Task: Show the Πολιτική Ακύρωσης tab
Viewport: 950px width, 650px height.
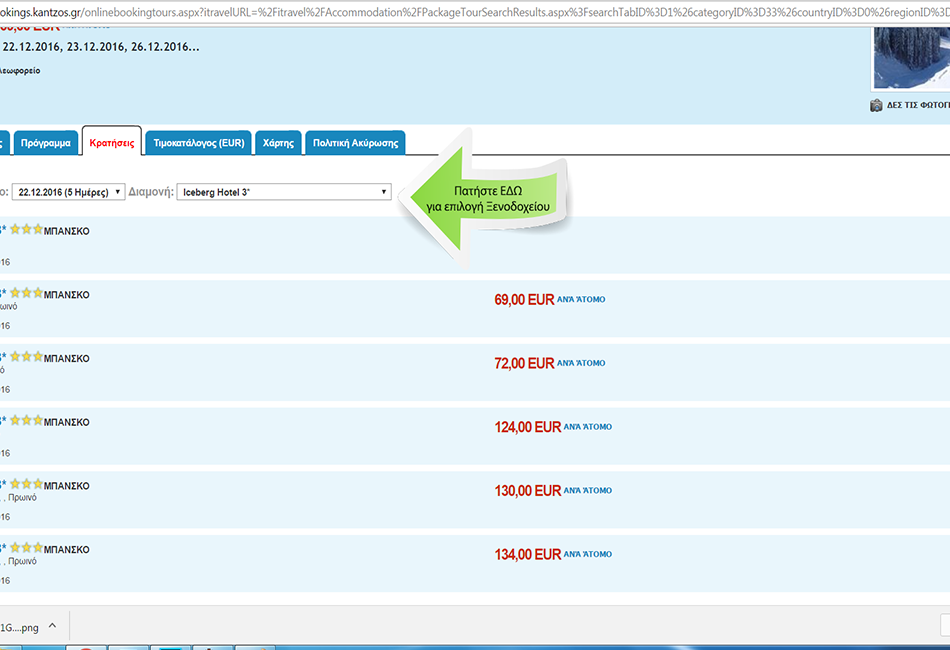Action: click(x=355, y=143)
